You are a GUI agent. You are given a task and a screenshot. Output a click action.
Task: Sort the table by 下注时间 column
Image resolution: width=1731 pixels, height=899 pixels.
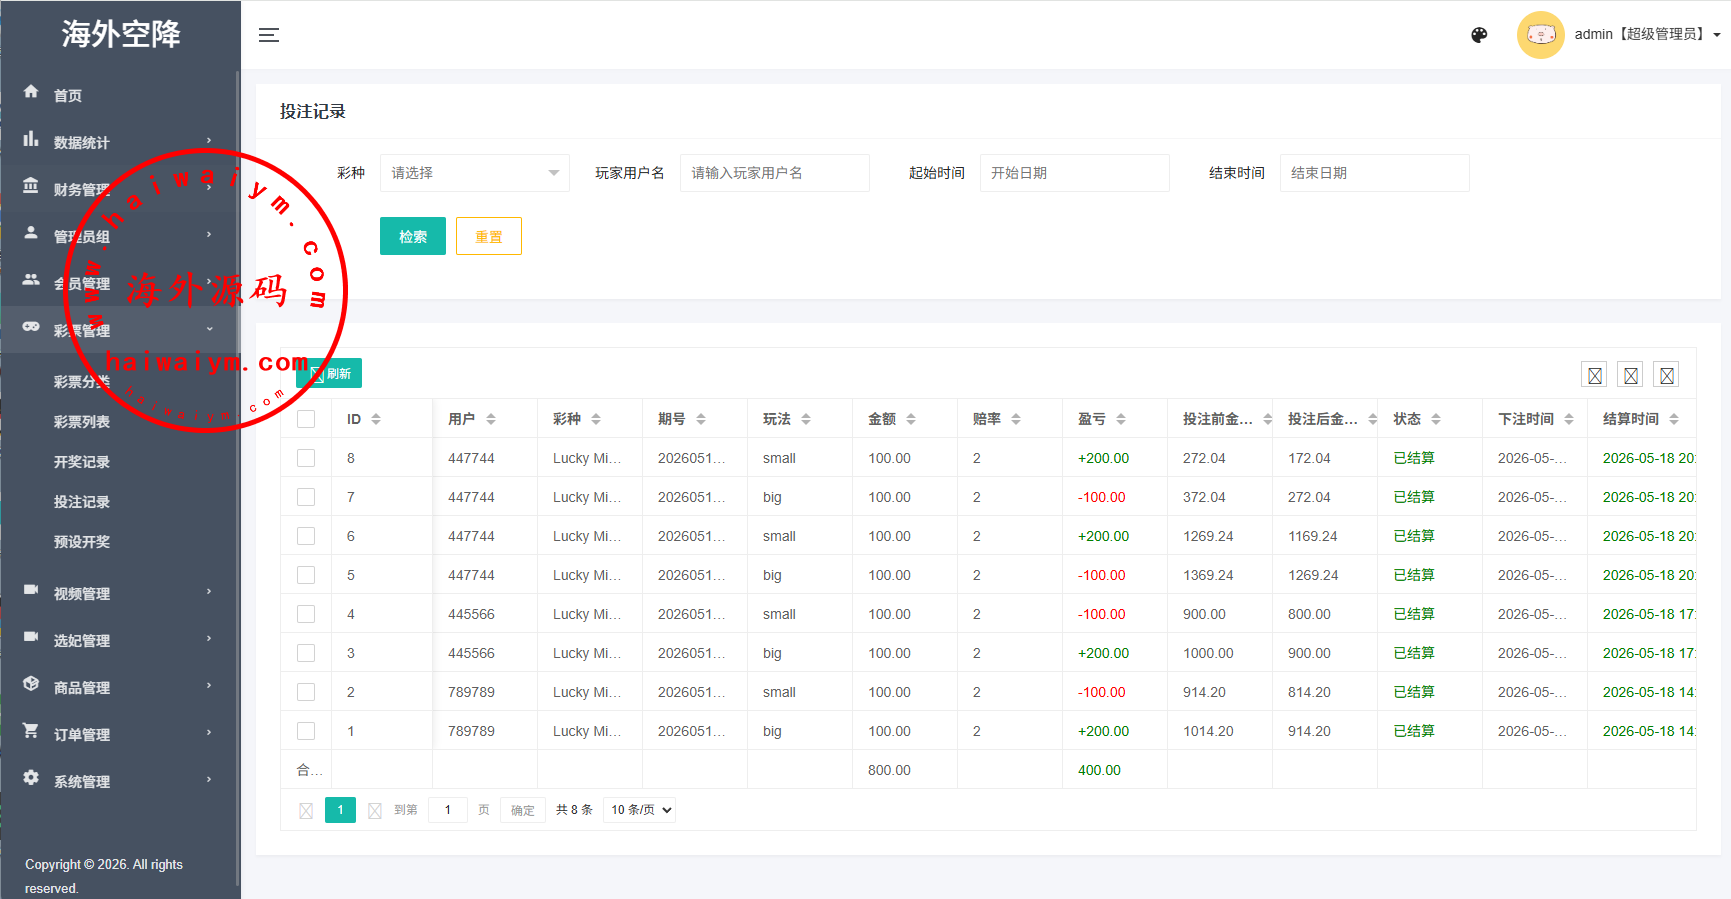tap(1569, 419)
